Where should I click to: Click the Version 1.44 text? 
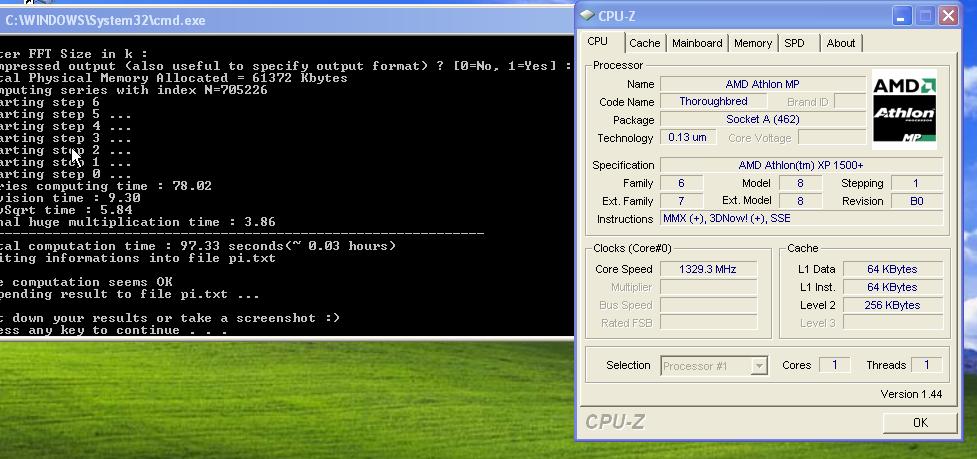point(911,394)
